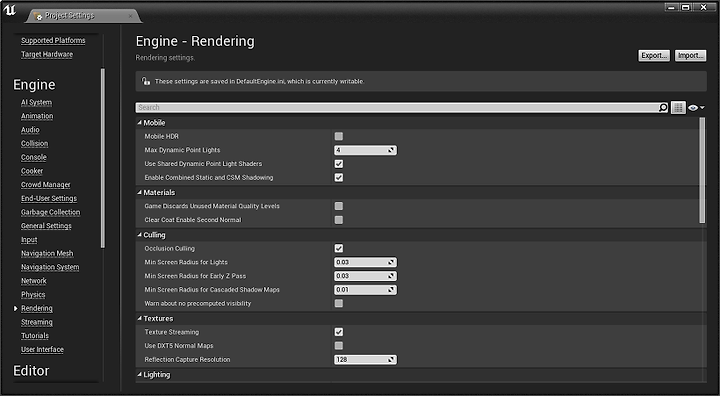Viewport: 720px width, 396px height.
Task: Click the Min Screen Radius for Lights field
Action: coord(365,262)
